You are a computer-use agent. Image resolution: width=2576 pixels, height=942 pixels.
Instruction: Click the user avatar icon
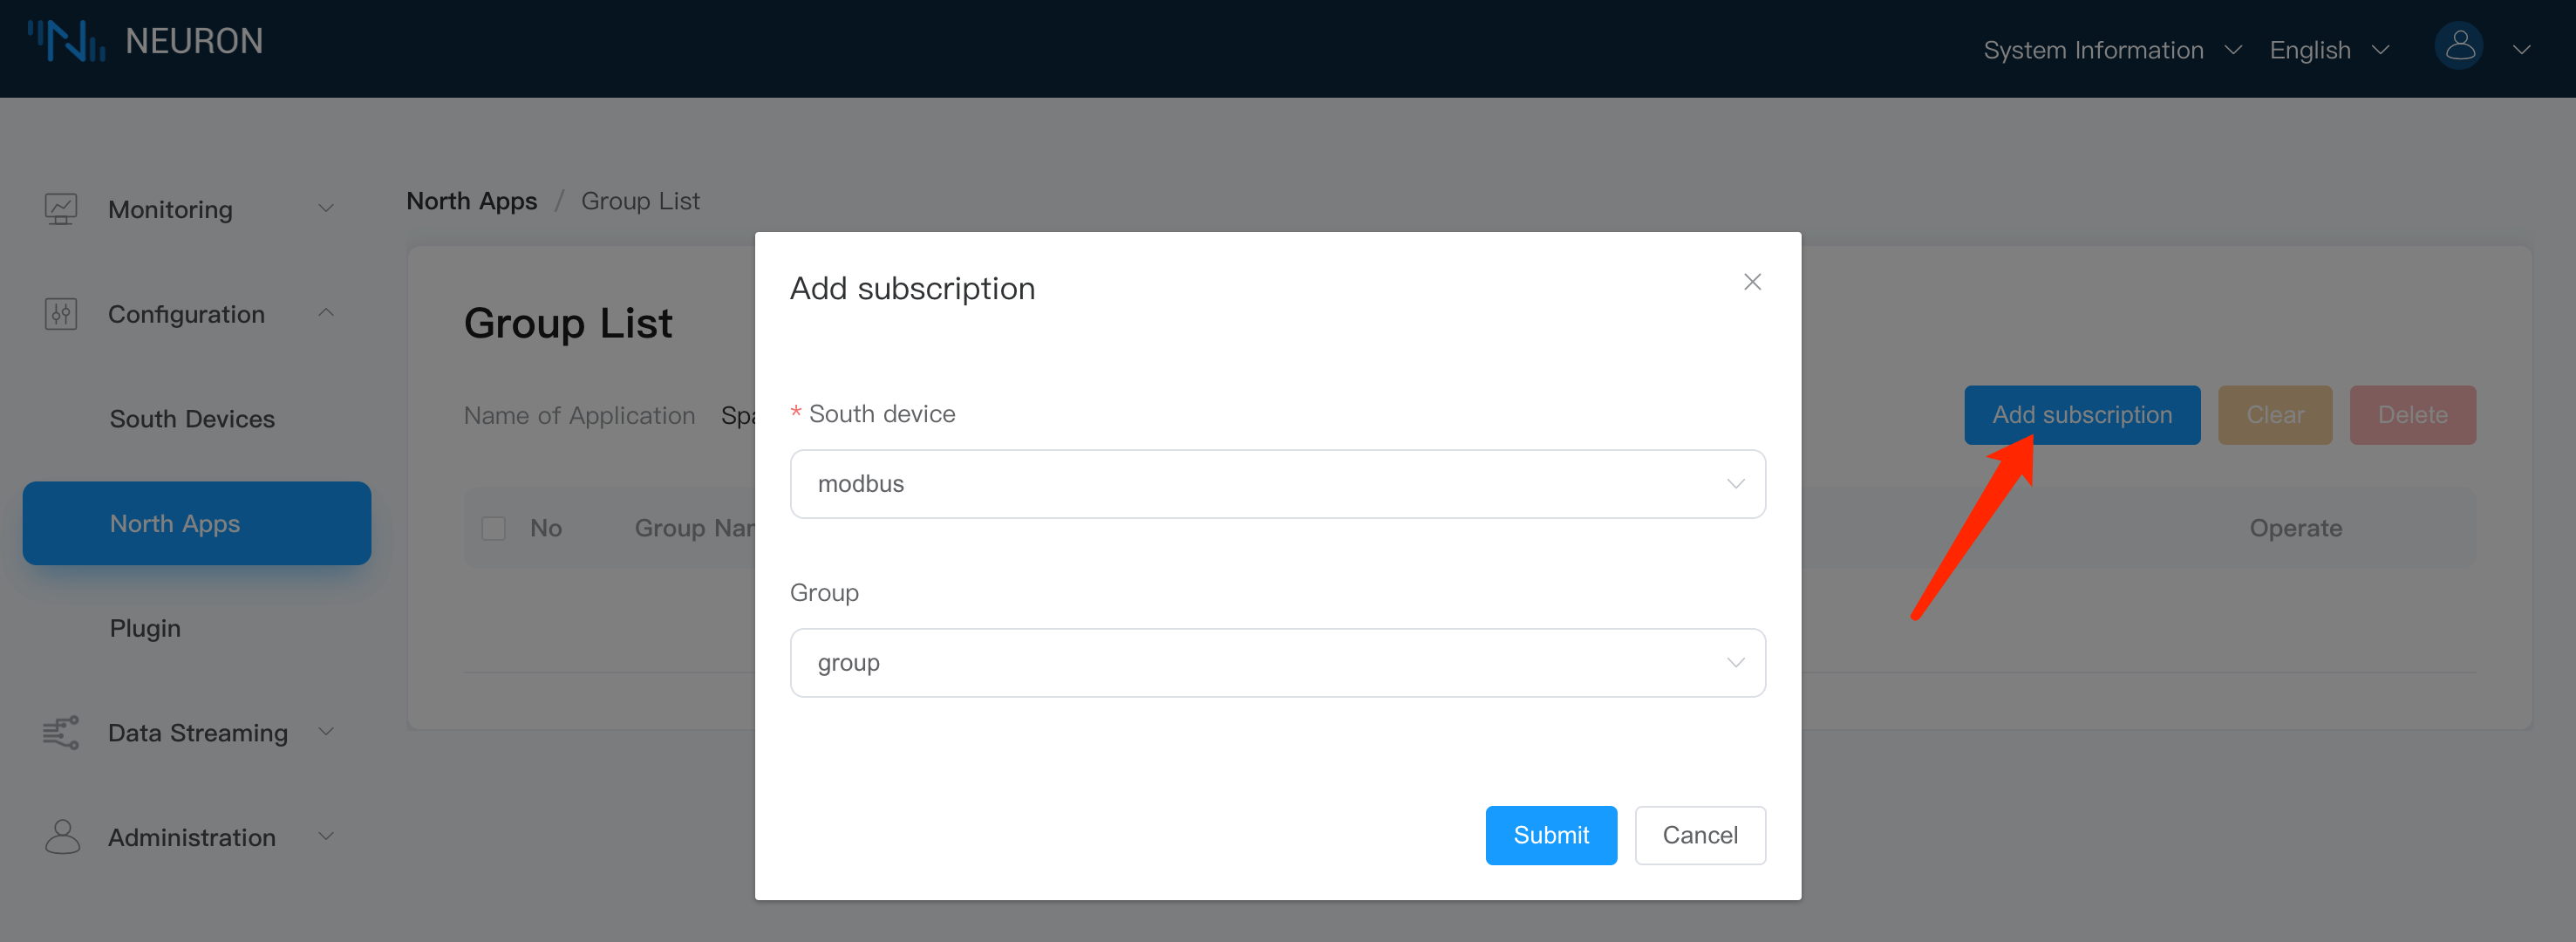[x=2458, y=46]
